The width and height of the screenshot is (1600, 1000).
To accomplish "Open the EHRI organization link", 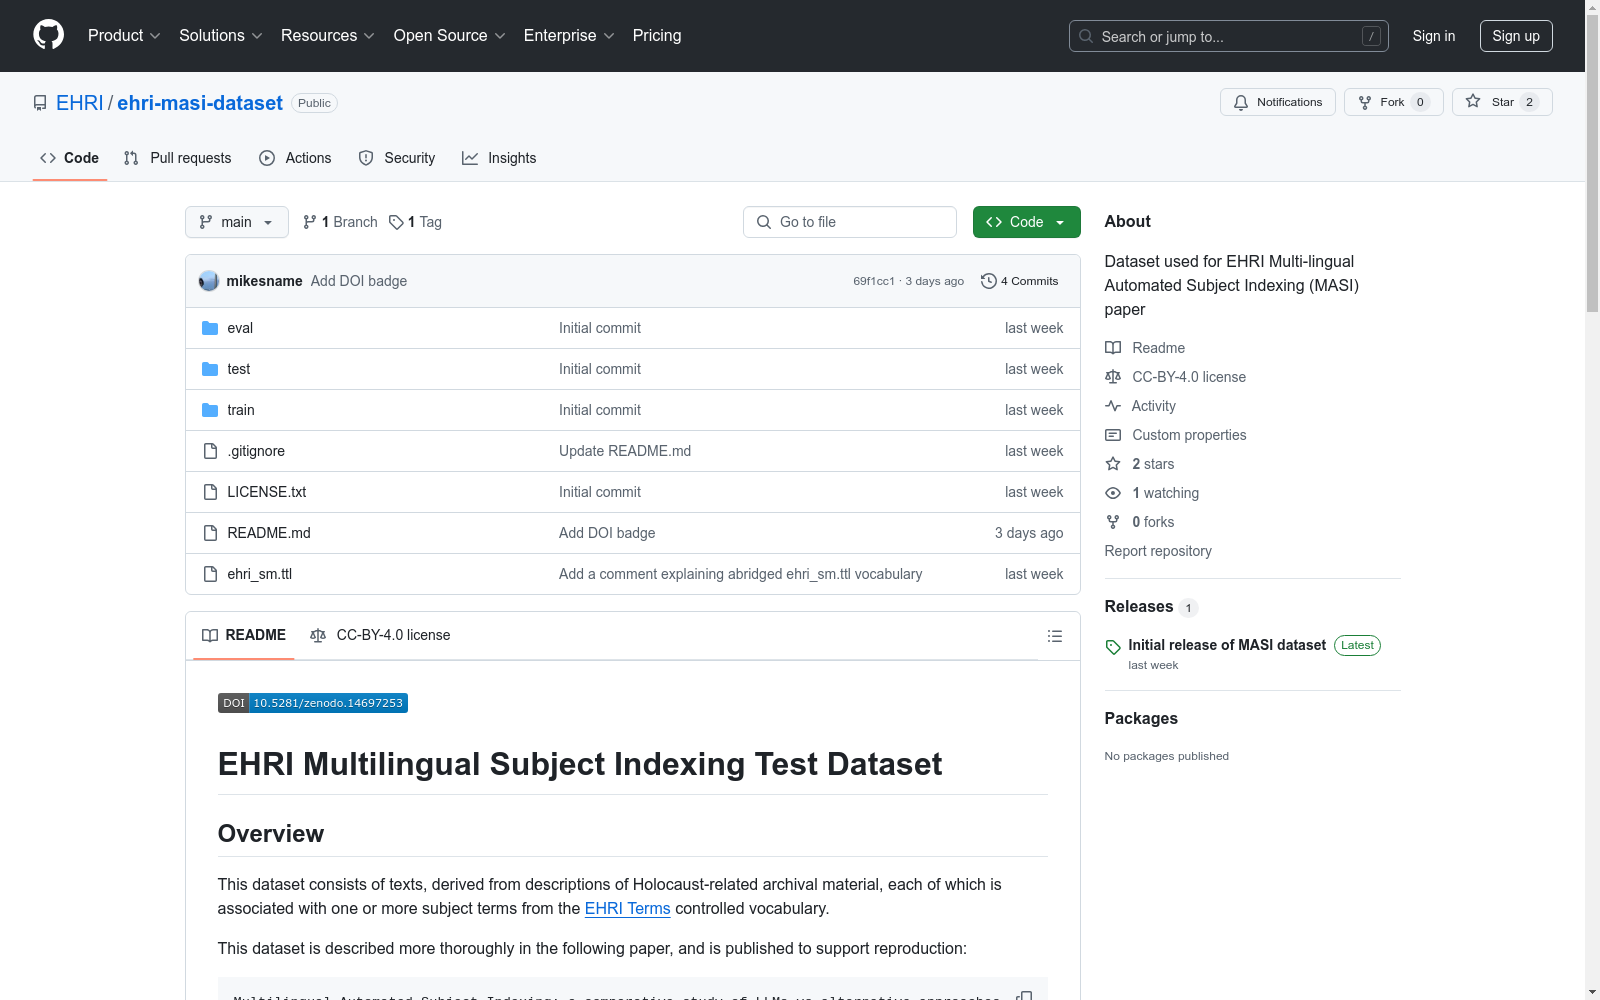I will [80, 103].
